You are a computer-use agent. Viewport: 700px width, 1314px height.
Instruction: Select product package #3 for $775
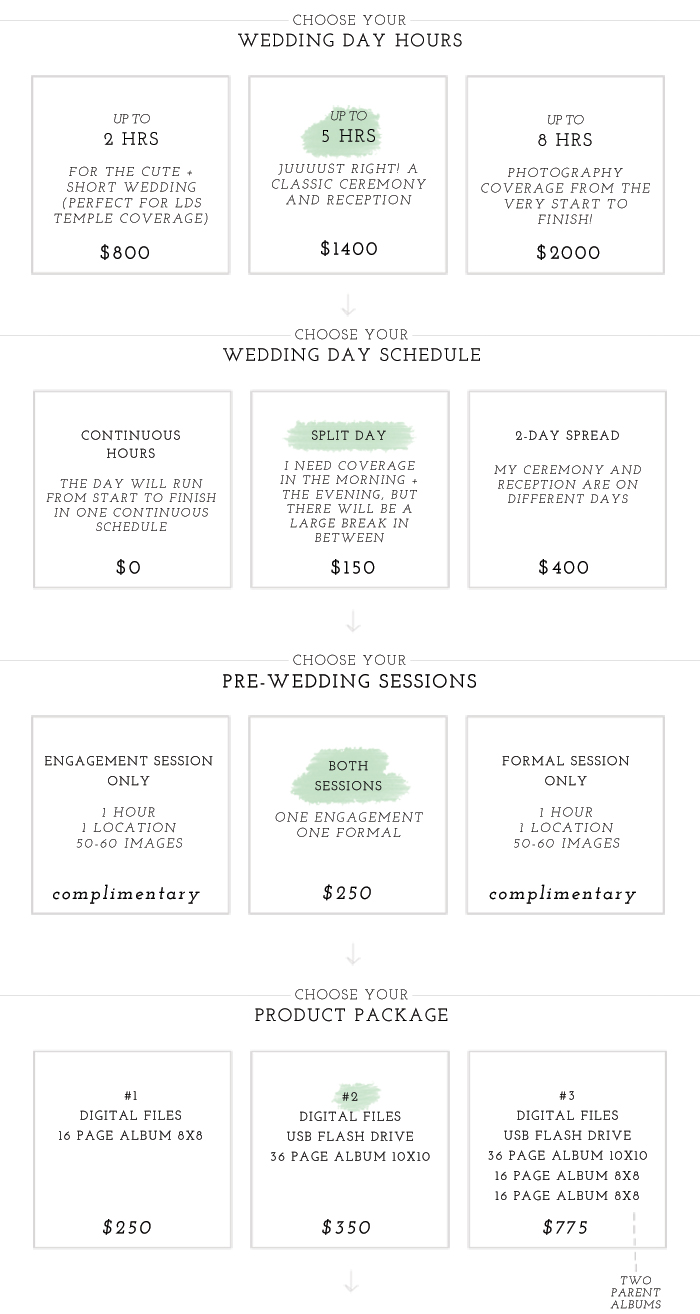[x=568, y=1150]
